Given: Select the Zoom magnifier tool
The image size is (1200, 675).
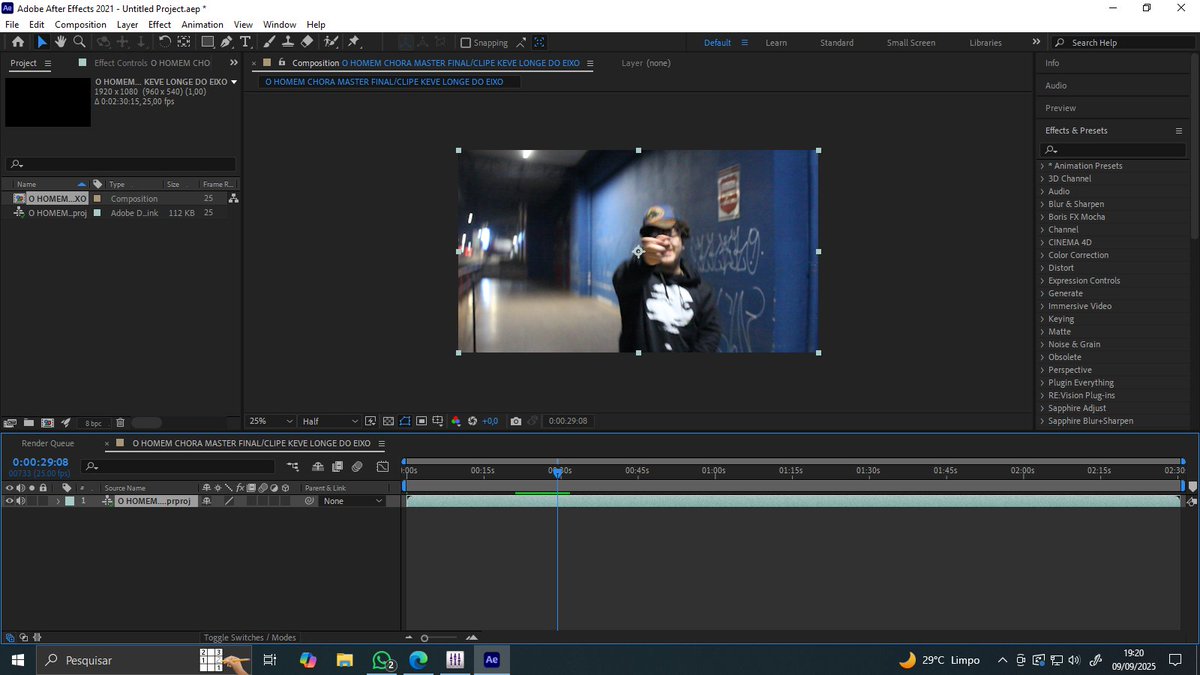Looking at the screenshot, I should (x=78, y=42).
